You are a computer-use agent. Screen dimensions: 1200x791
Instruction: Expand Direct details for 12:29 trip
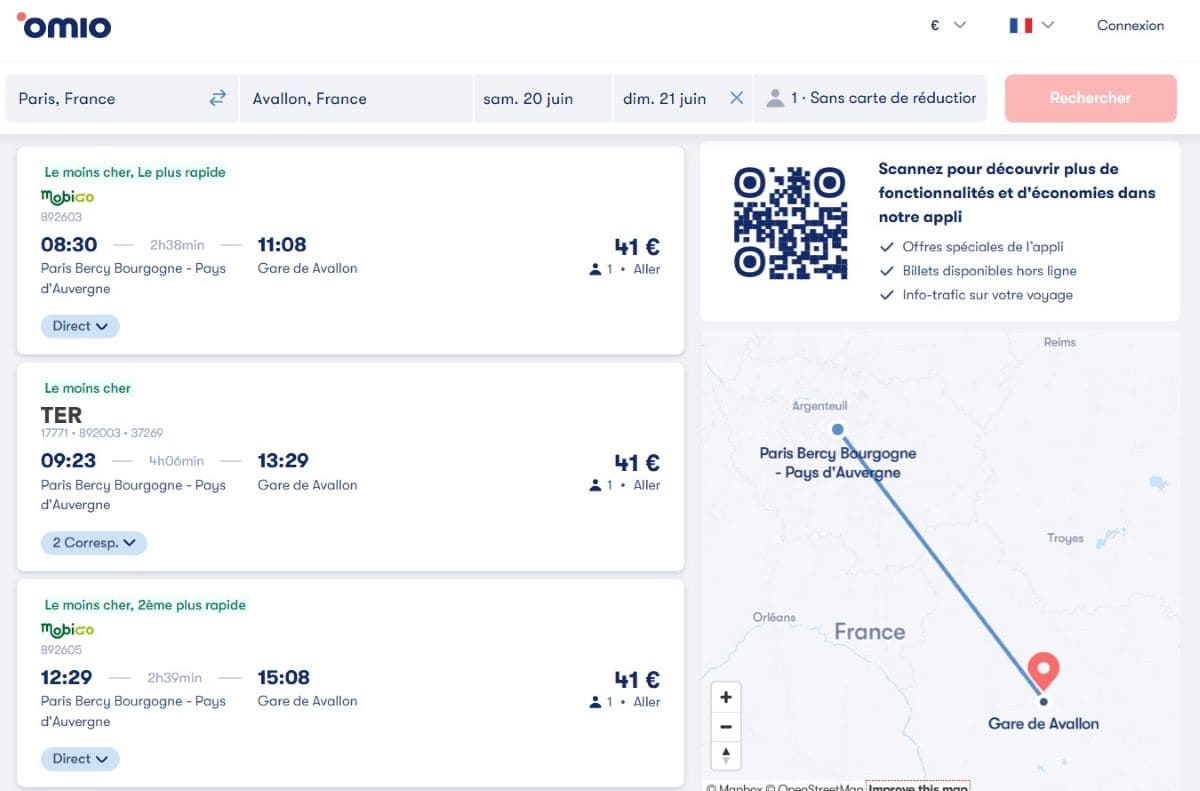point(80,759)
